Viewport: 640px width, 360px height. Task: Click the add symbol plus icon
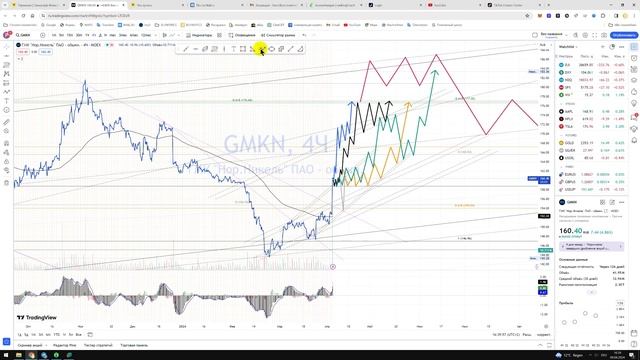coord(42,35)
